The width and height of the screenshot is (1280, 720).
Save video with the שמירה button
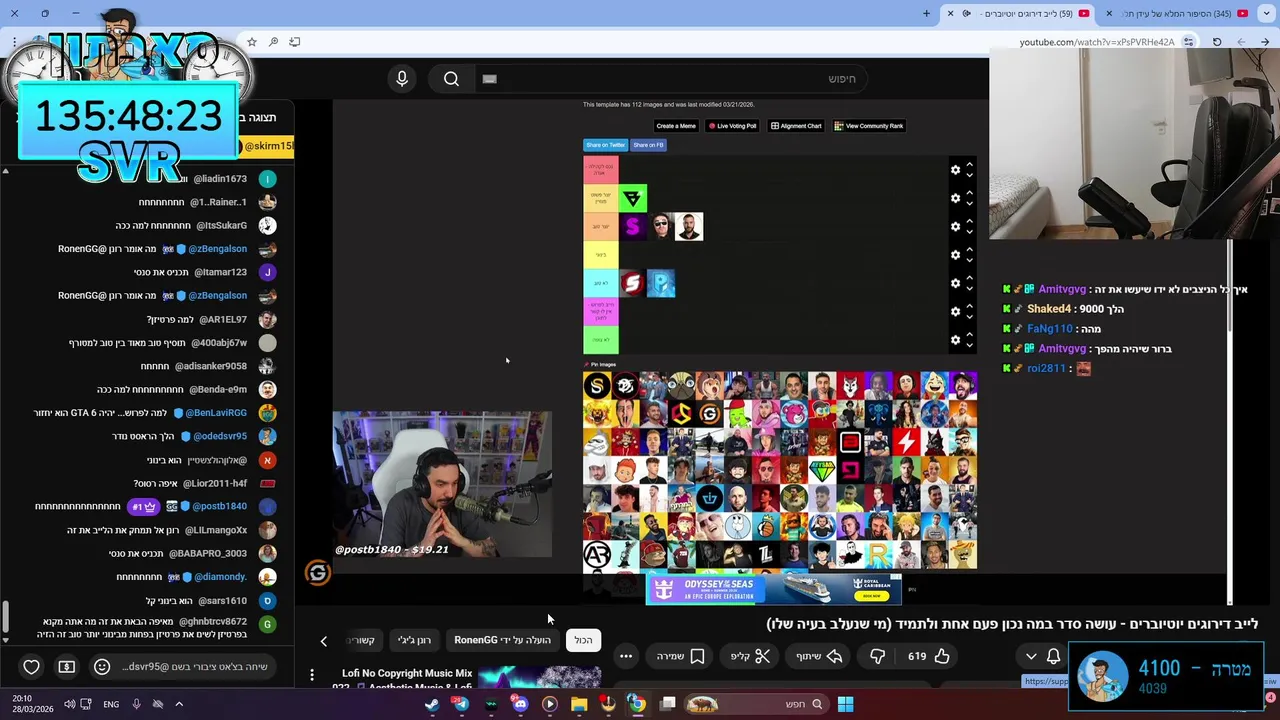680,656
